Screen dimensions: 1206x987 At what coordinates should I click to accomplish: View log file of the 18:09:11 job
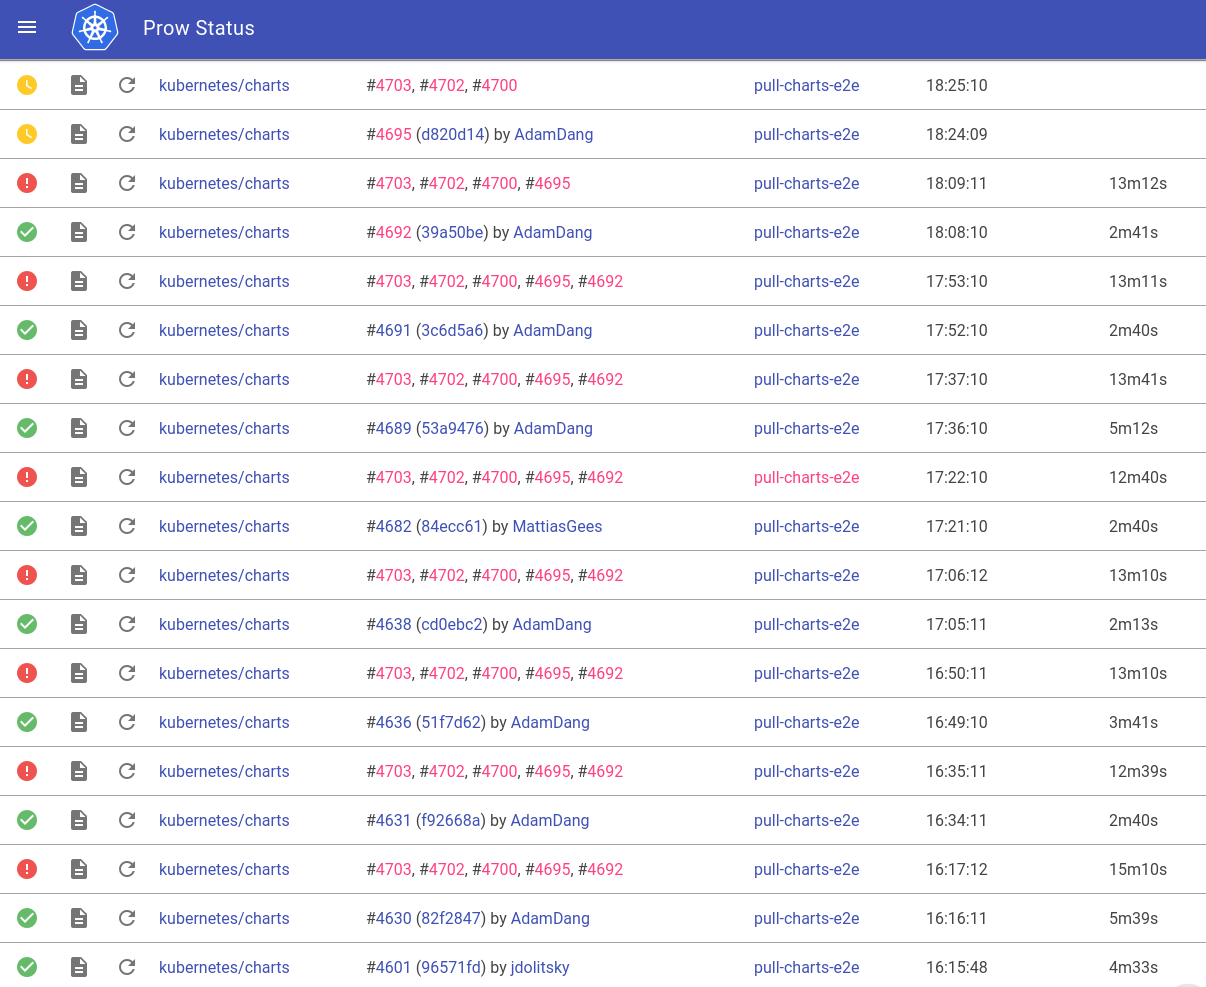point(79,183)
